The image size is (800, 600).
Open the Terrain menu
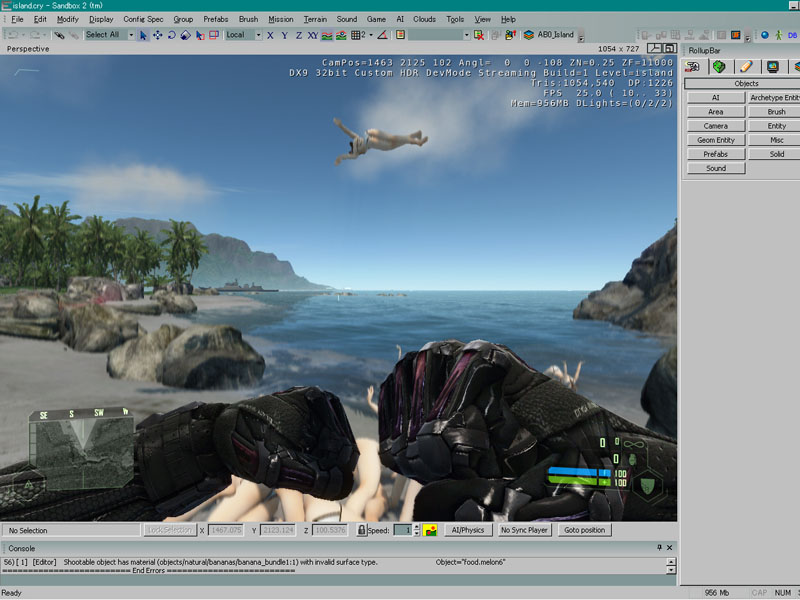(x=315, y=19)
